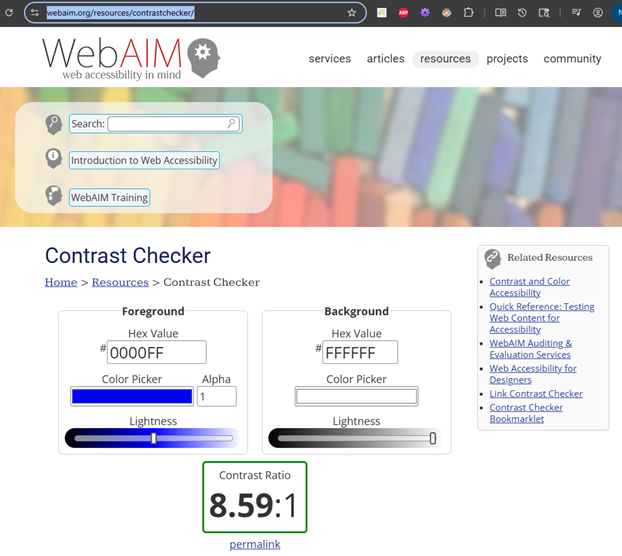Open media controls music-note icon
This screenshot has height=556, width=622.
click(576, 13)
